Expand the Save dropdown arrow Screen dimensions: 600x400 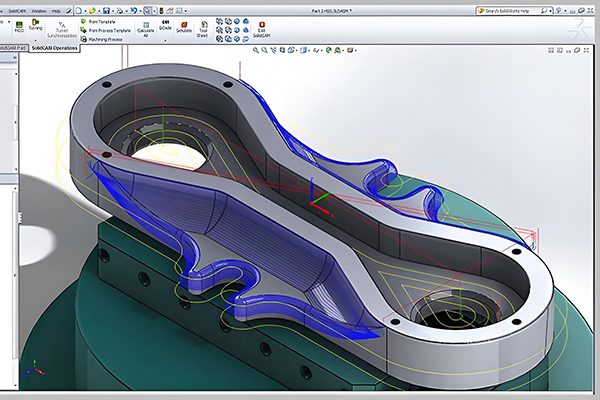coord(112,11)
